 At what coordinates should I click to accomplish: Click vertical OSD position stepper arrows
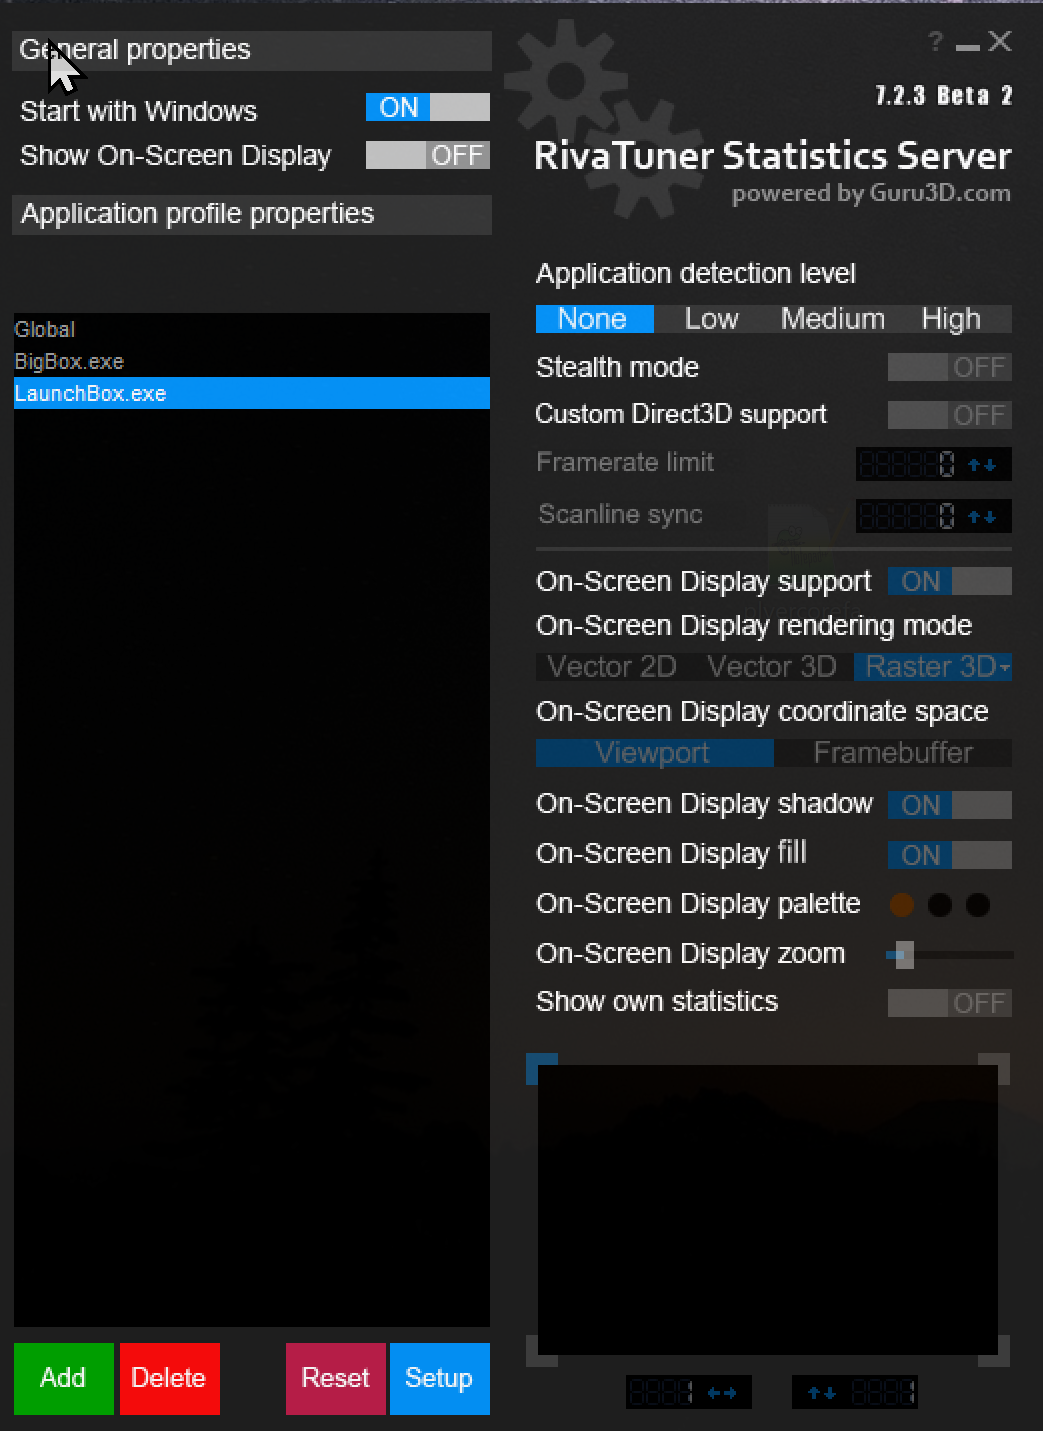(822, 1393)
